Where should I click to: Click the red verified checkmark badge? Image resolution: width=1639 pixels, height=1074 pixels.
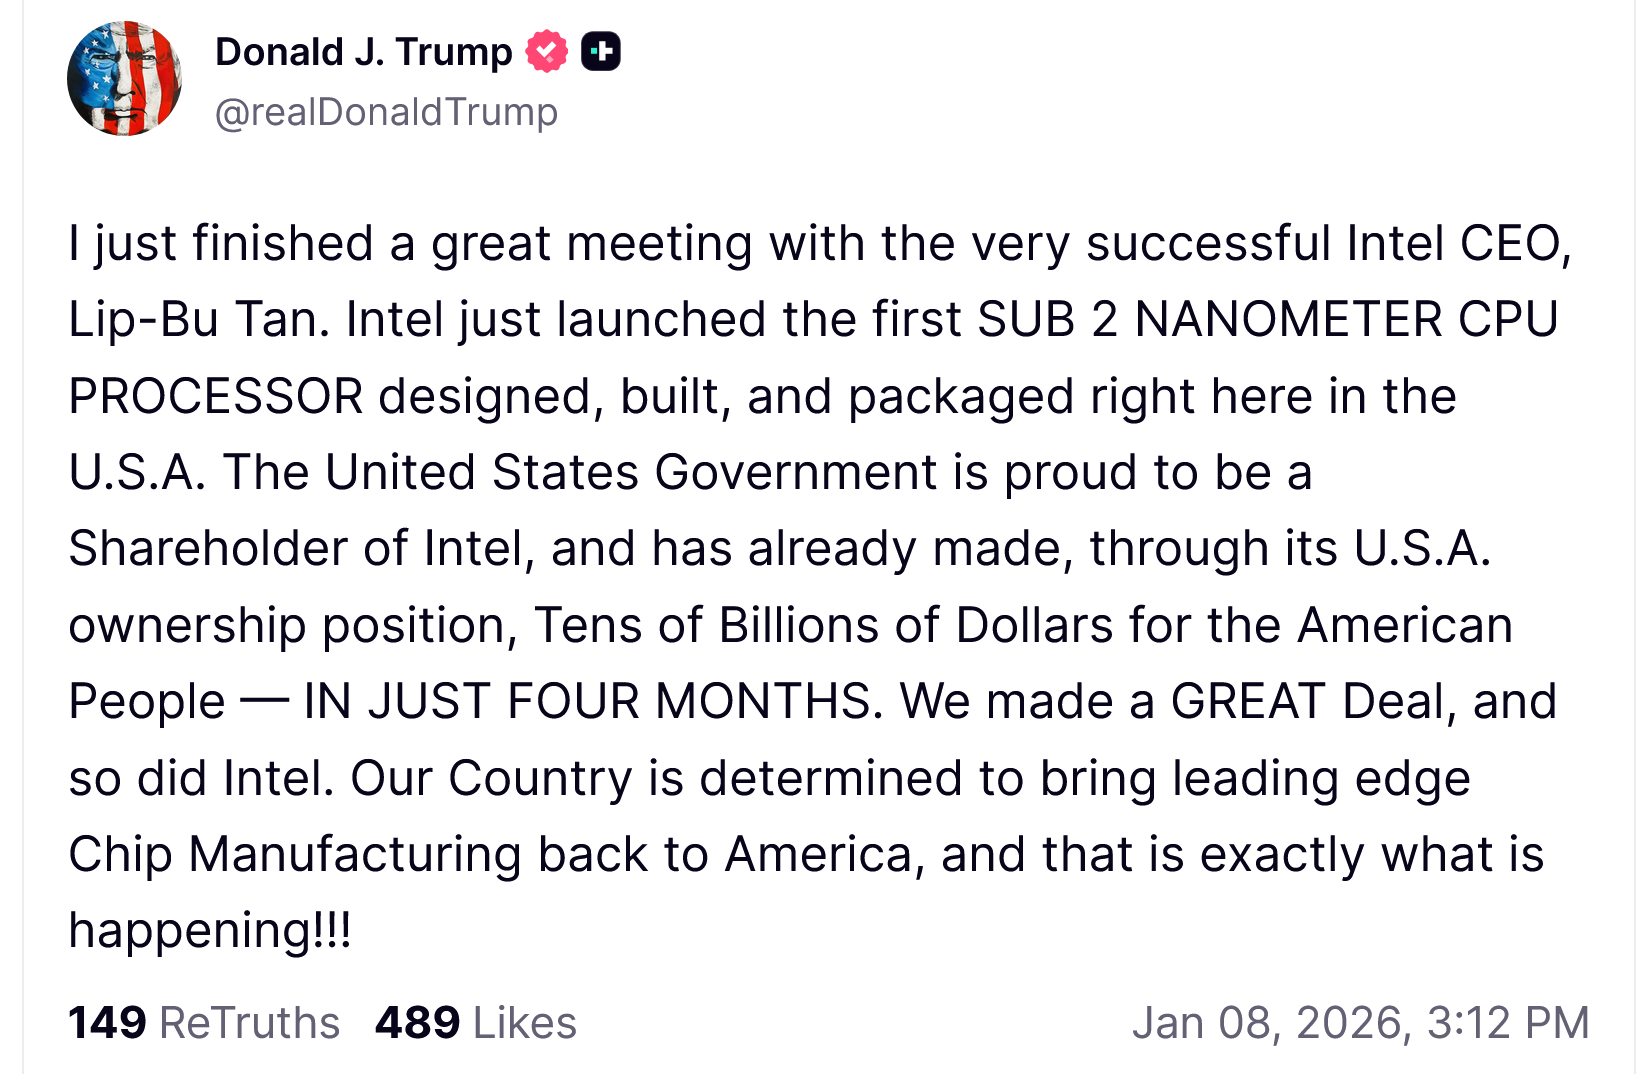[x=547, y=52]
